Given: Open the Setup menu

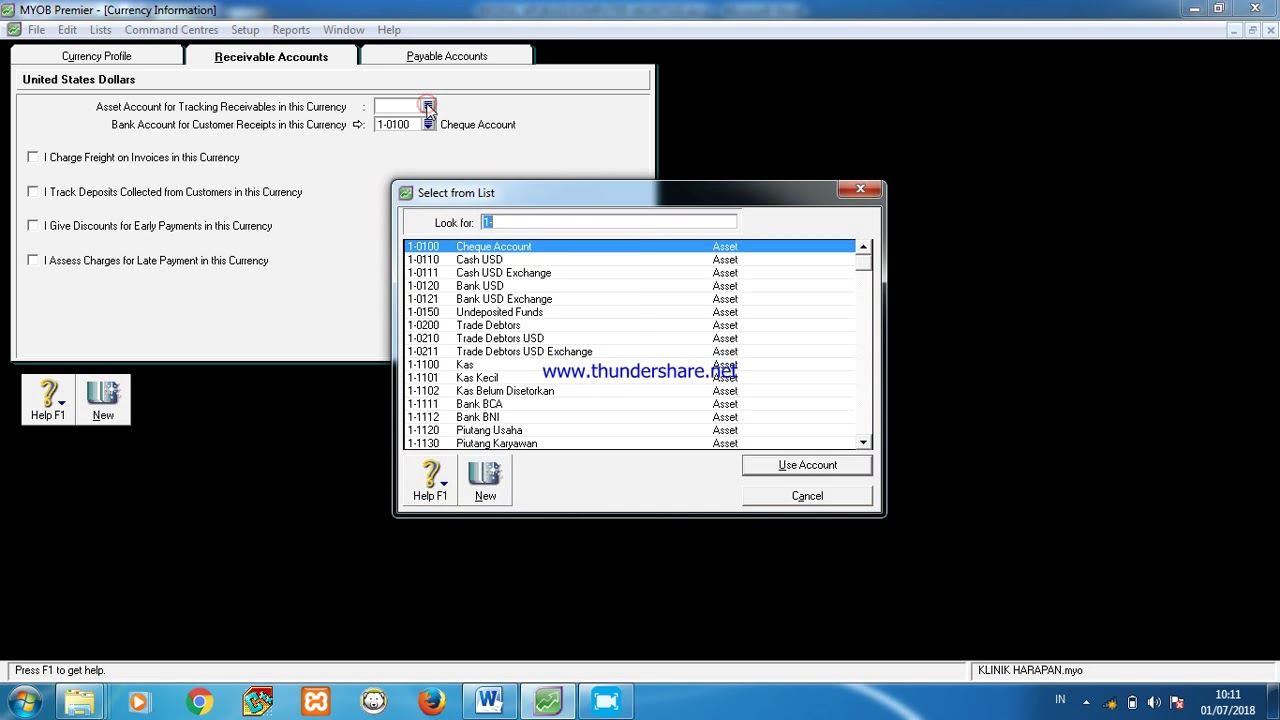Looking at the screenshot, I should coord(245,30).
